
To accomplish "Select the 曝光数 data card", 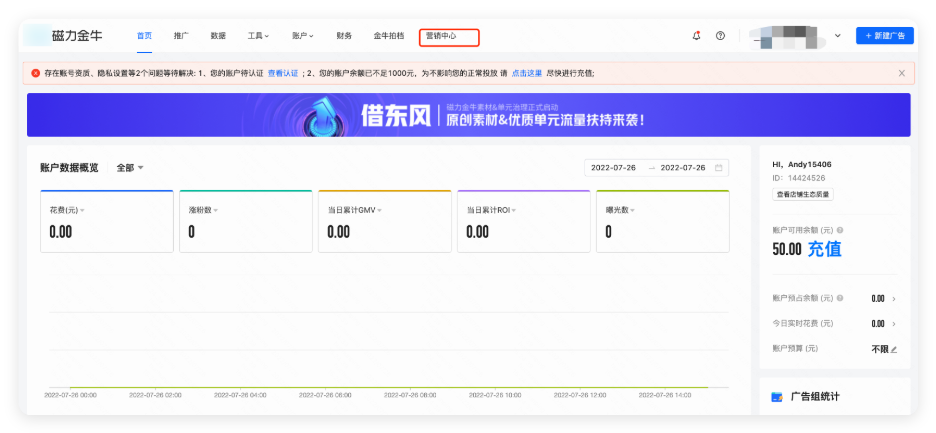I will (663, 222).
